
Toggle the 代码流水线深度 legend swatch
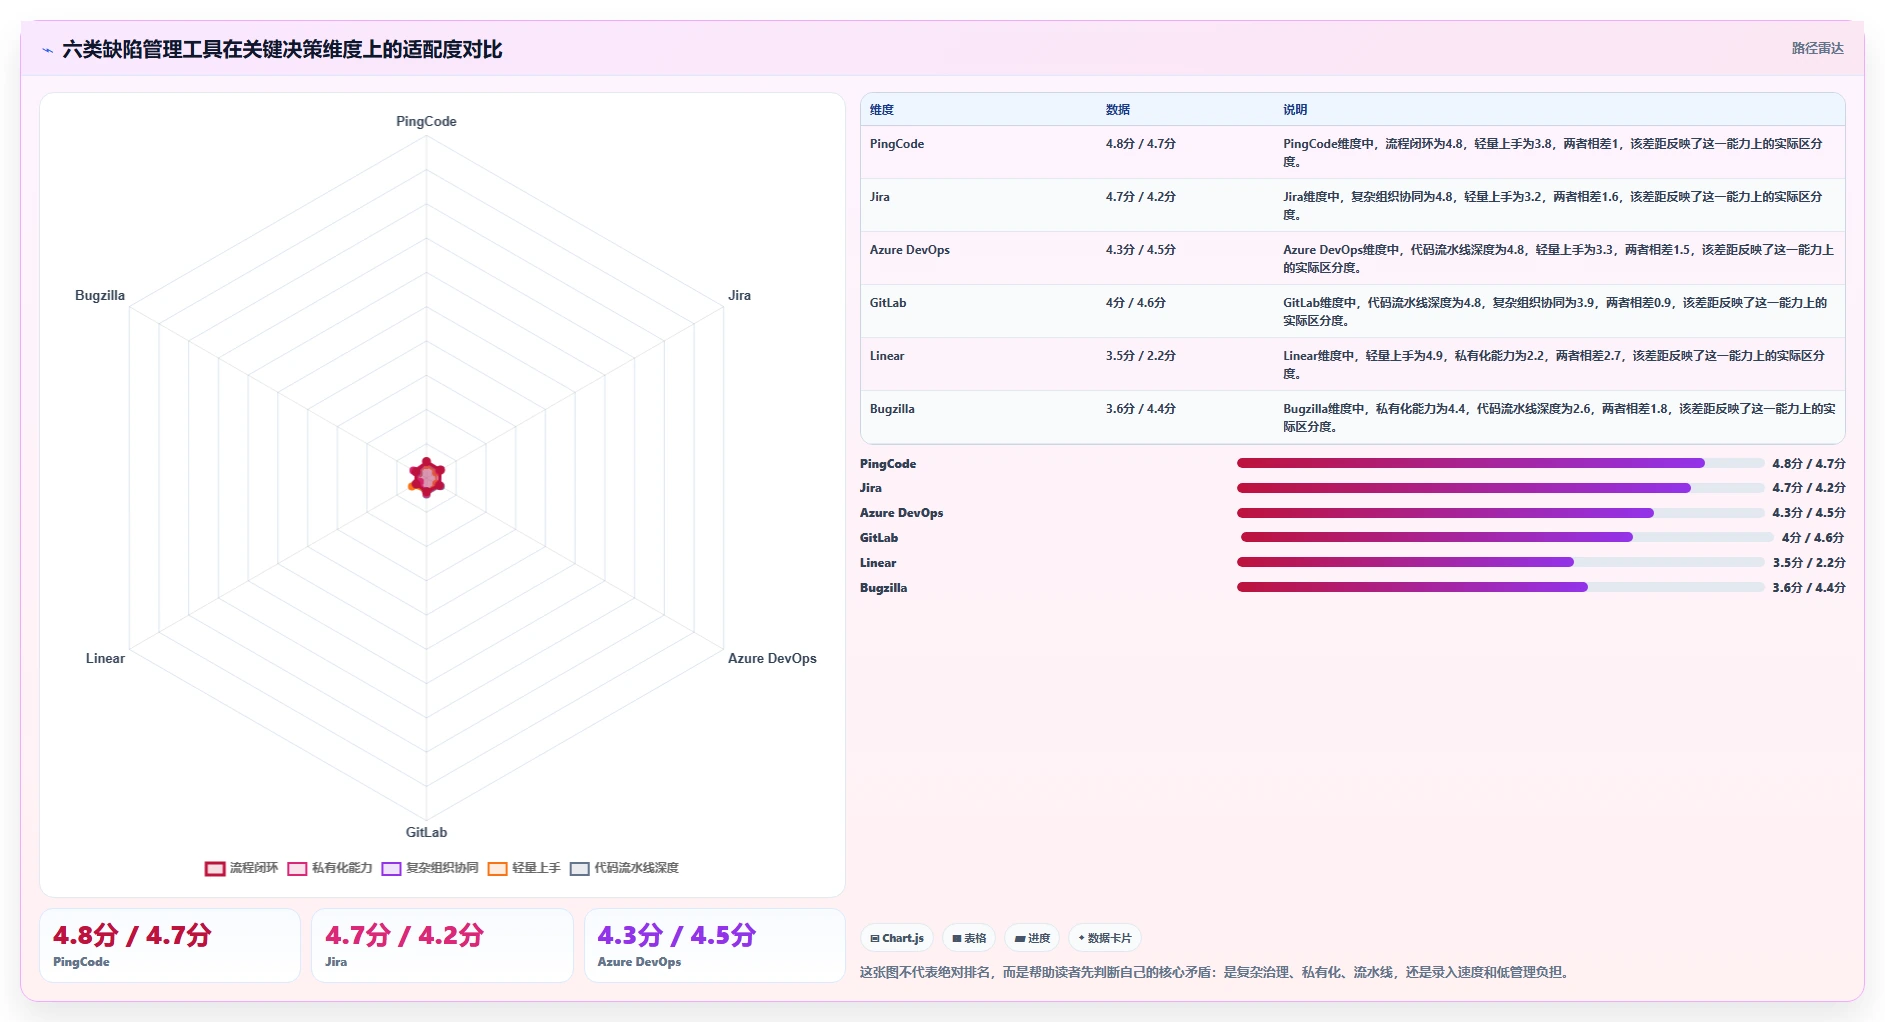(579, 868)
